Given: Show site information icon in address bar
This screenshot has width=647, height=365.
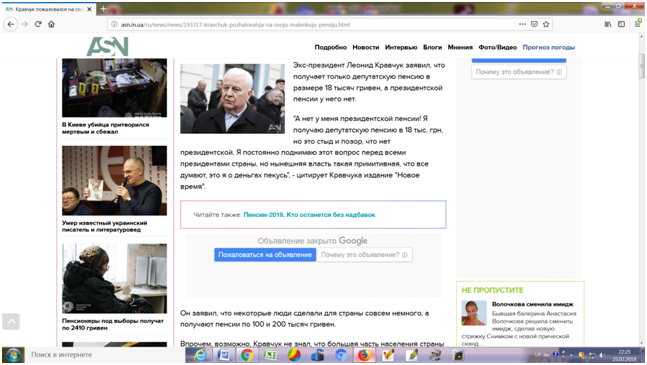Looking at the screenshot, I should [x=114, y=24].
